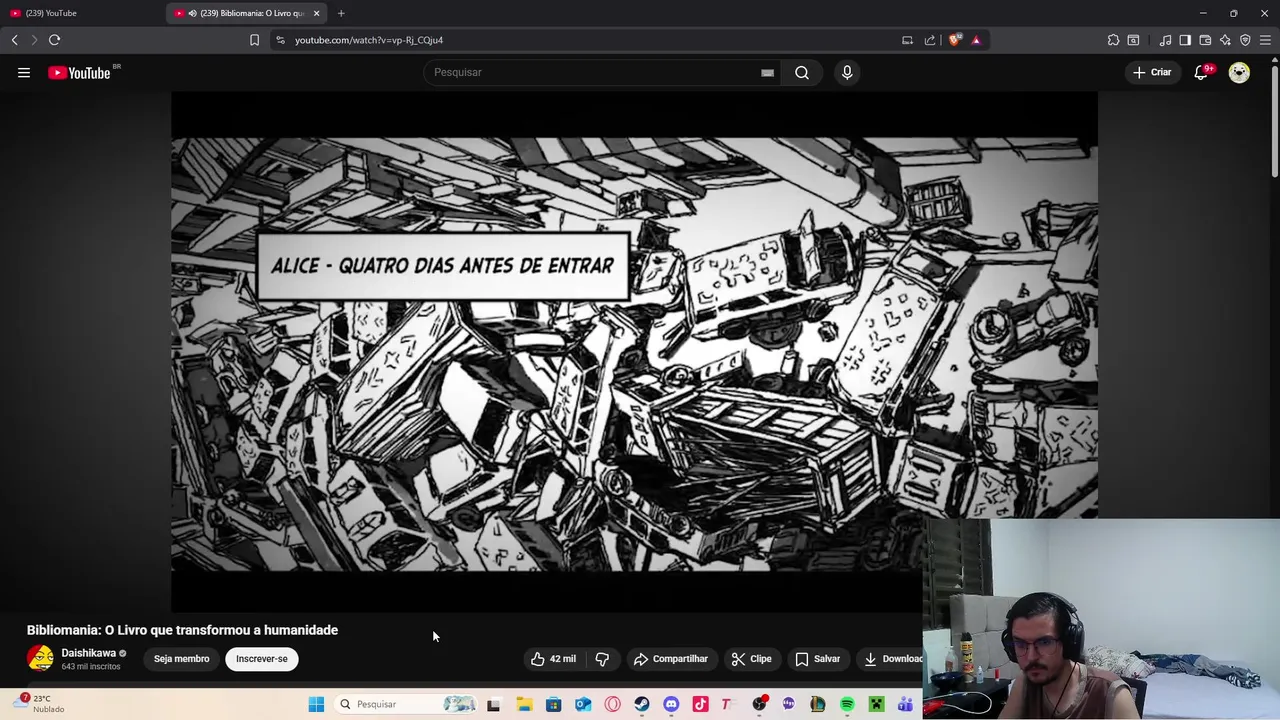Open Outlook from the taskbar

pyautogui.click(x=583, y=704)
